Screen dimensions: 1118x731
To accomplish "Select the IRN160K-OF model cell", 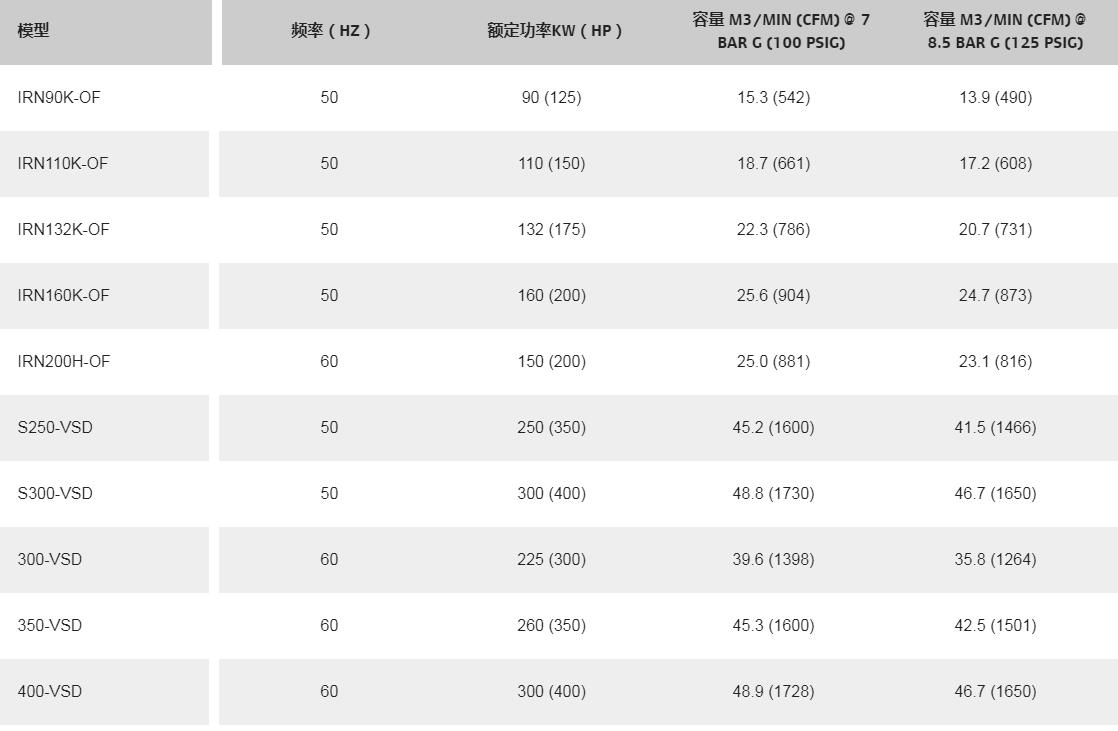I will pos(63,295).
